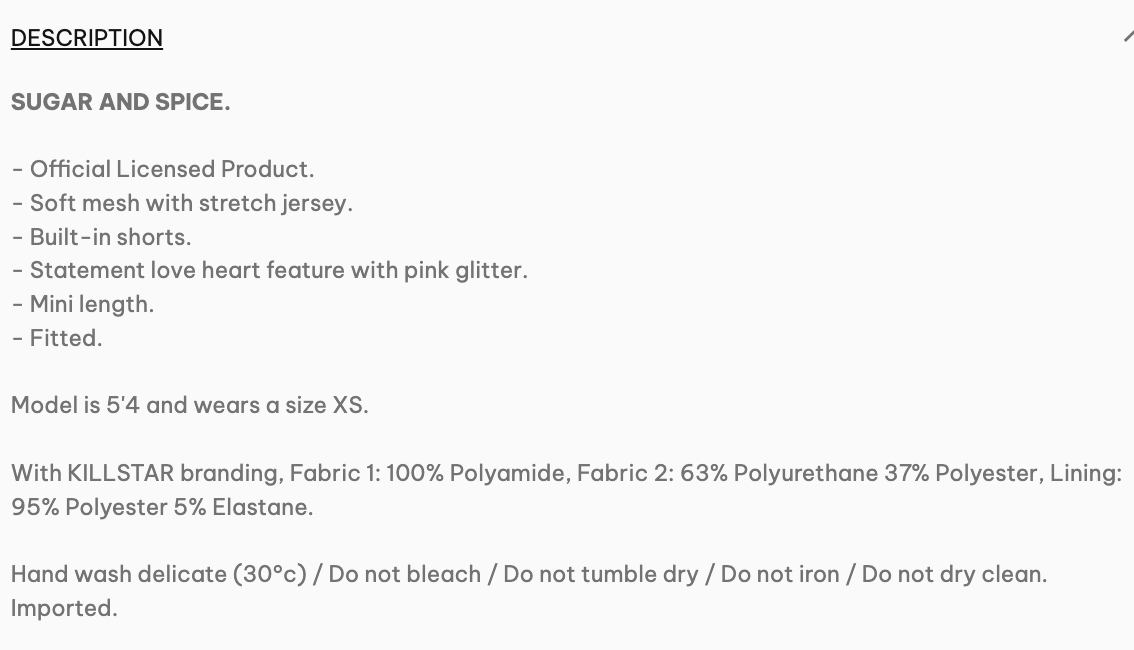Image resolution: width=1134 pixels, height=650 pixels.
Task: Click the word KILLSTAR in branding text
Action: coord(121,473)
